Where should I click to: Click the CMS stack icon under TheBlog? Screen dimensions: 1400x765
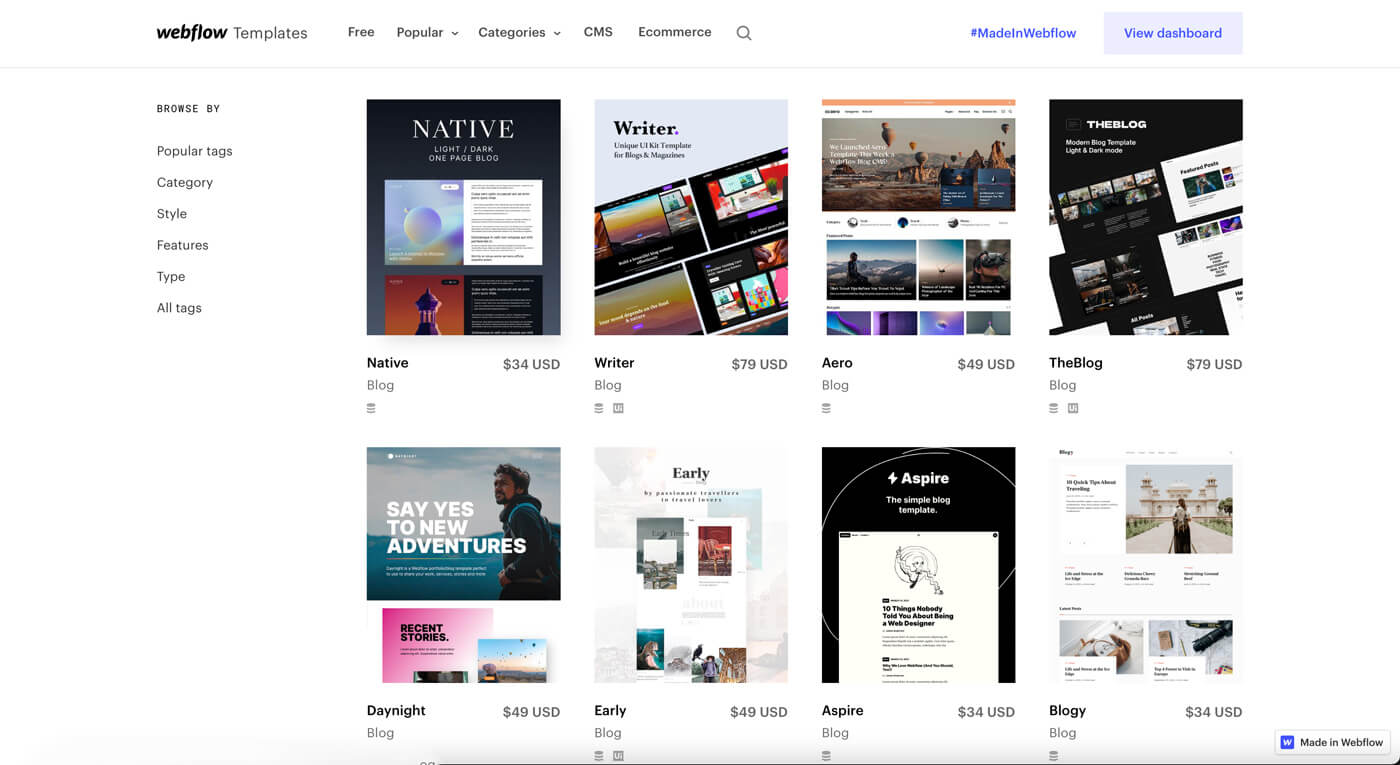pos(1053,408)
